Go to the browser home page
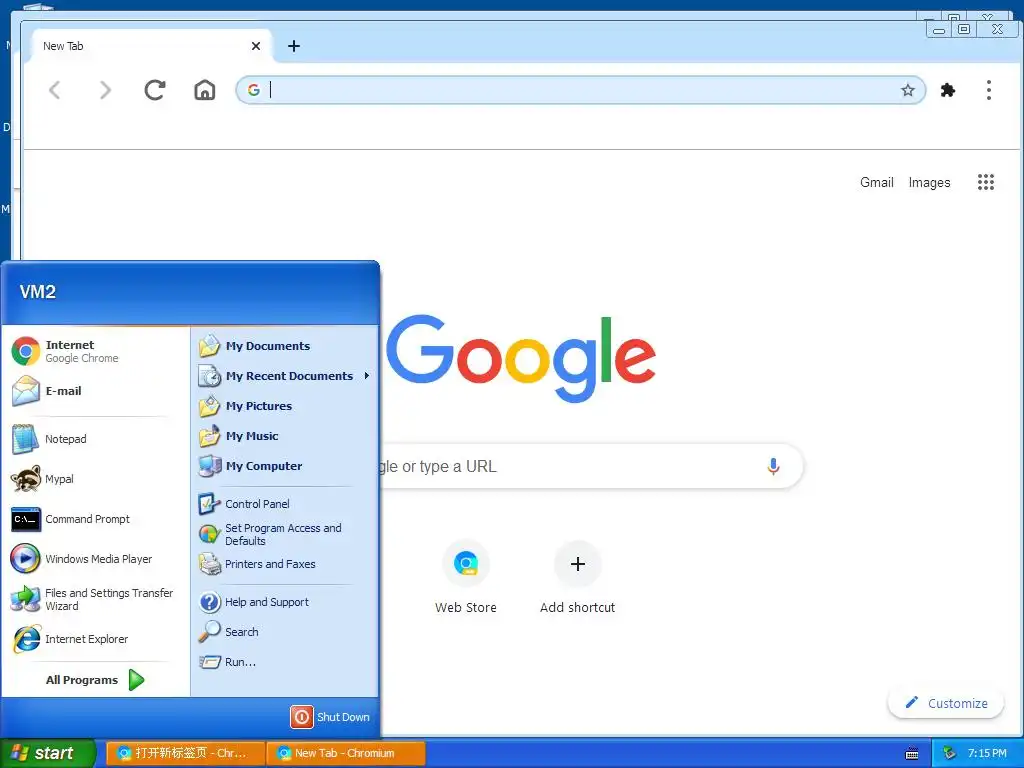The image size is (1024, 768). pos(204,90)
